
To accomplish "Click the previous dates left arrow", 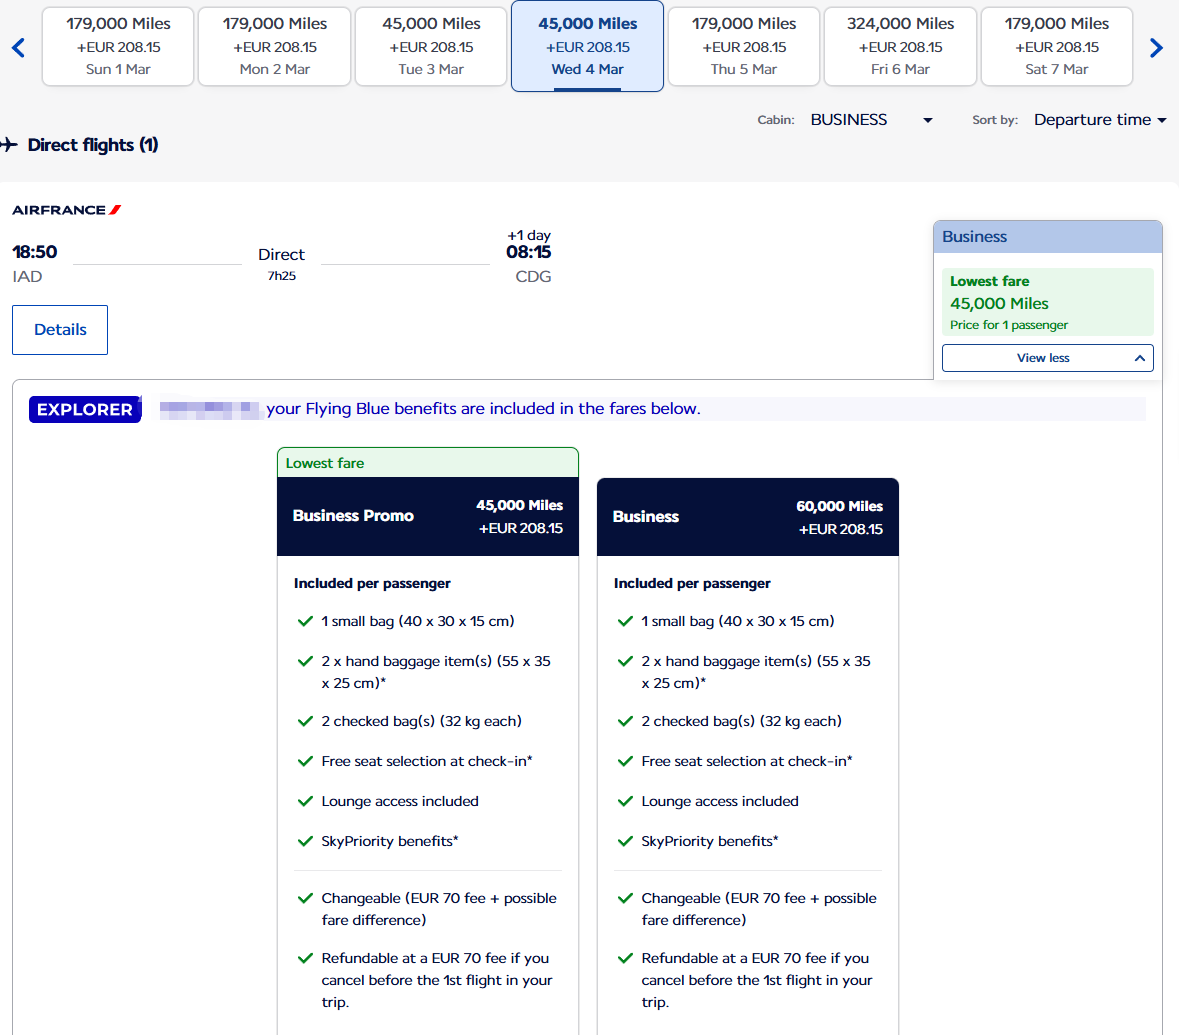I will (18, 47).
